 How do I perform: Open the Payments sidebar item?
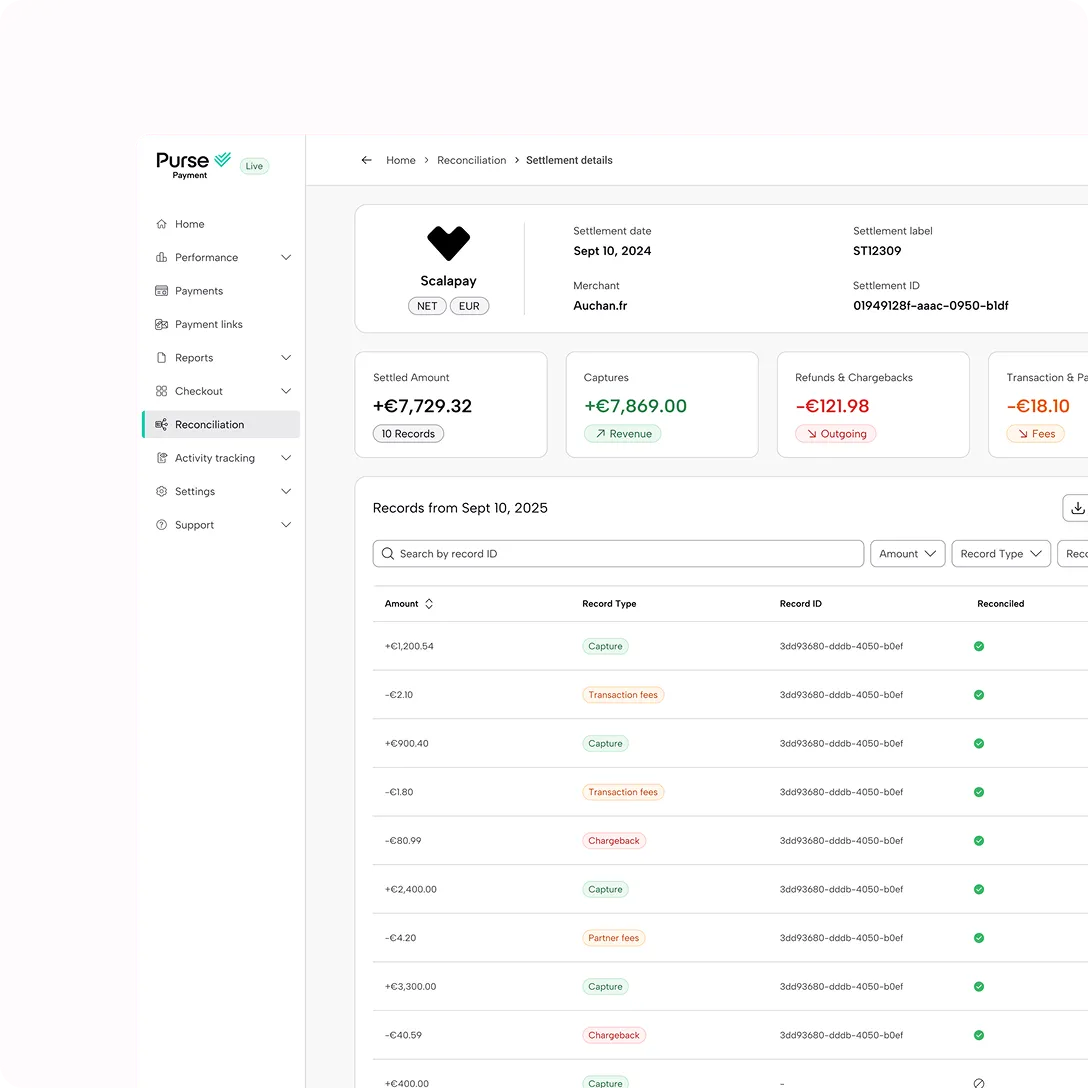click(x=221, y=291)
